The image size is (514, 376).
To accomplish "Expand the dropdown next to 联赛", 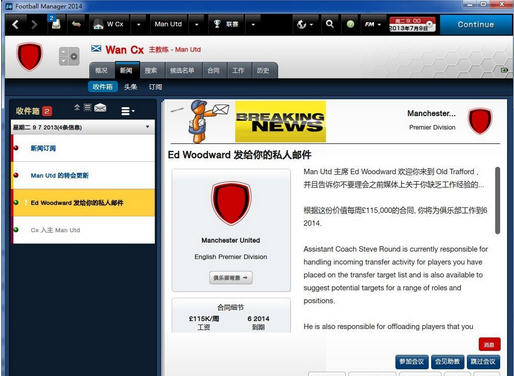I will pyautogui.click(x=253, y=24).
